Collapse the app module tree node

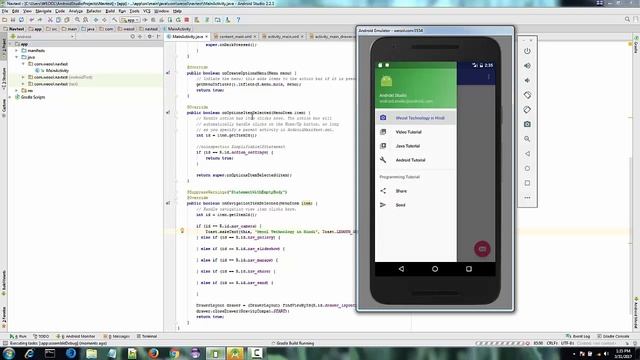pos(10,44)
